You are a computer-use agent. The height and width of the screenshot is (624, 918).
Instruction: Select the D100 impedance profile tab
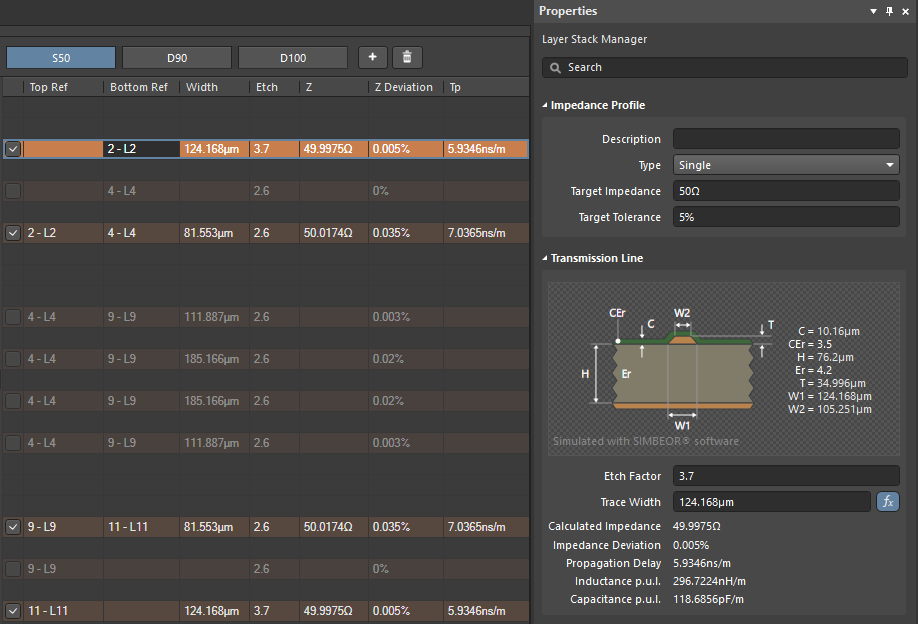pyautogui.click(x=293, y=57)
